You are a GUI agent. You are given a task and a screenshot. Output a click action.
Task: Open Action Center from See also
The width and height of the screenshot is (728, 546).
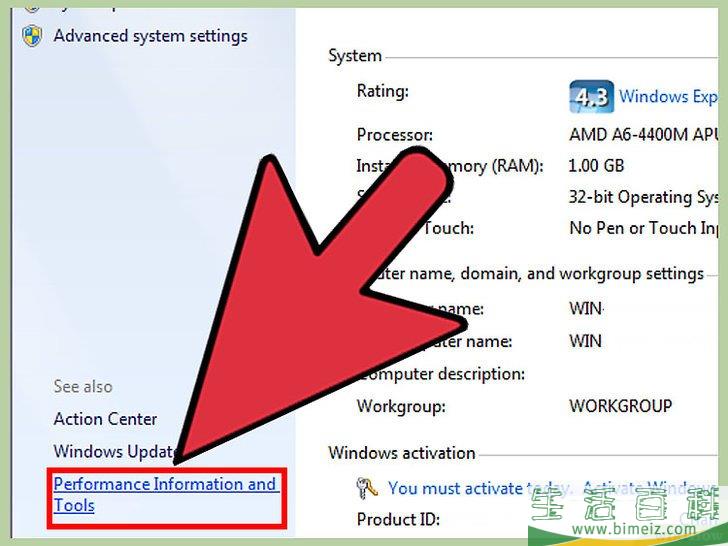point(105,419)
